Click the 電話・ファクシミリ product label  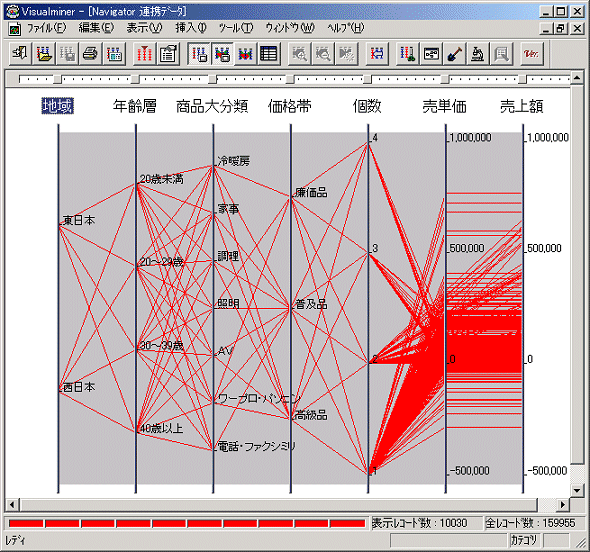(257, 446)
